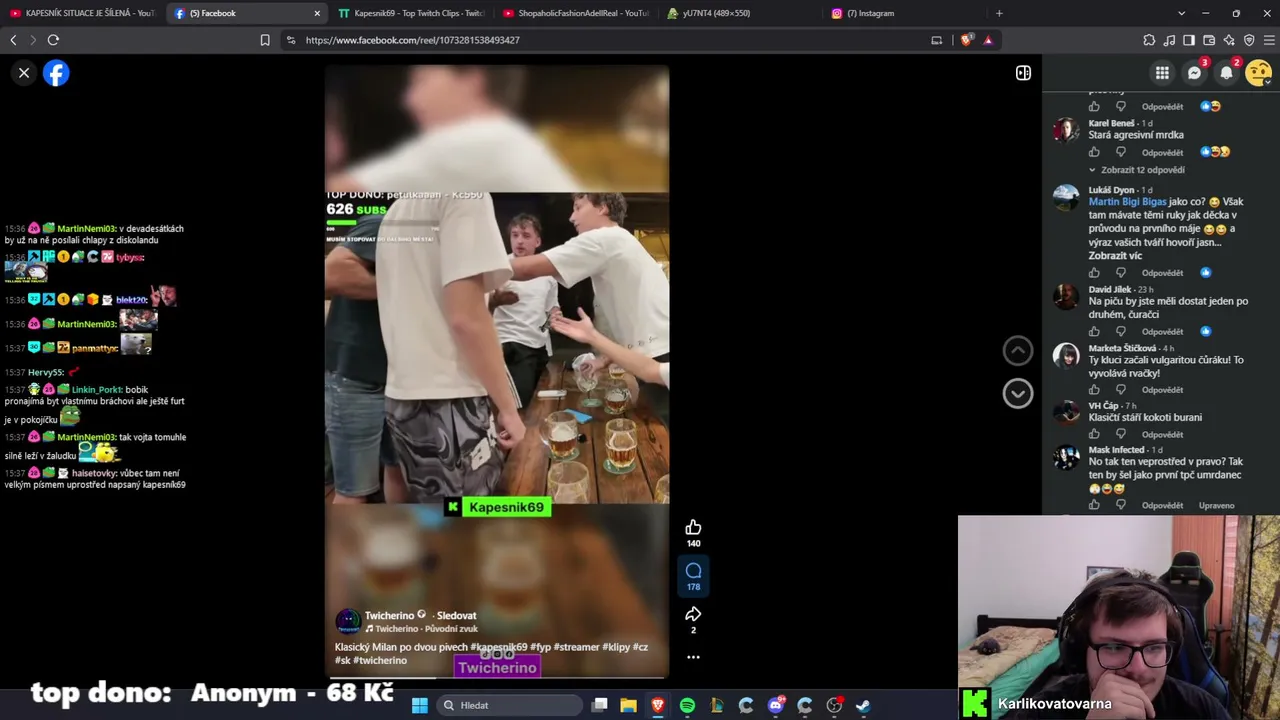The width and height of the screenshot is (1280, 720).
Task: Open the Brave VPN shield icon
Action: point(1249,40)
